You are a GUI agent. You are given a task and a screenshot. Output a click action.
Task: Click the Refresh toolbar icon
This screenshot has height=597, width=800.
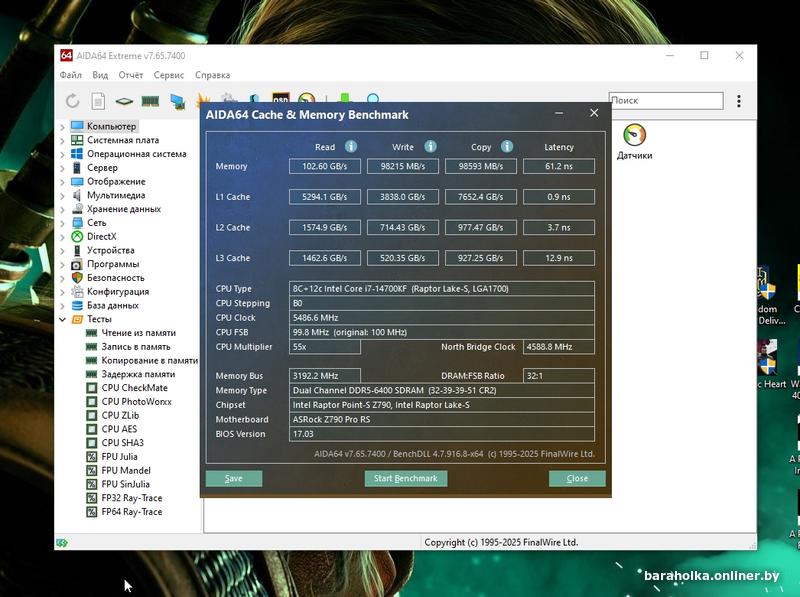pos(72,101)
